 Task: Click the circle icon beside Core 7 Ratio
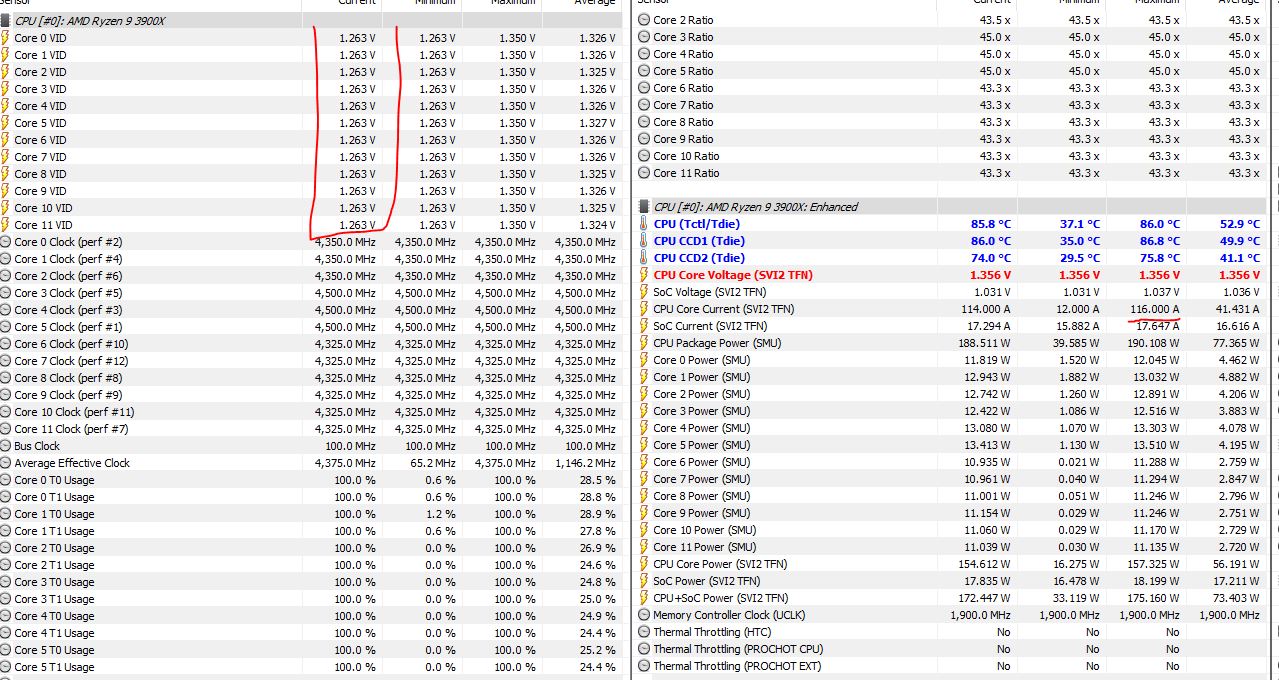click(644, 105)
